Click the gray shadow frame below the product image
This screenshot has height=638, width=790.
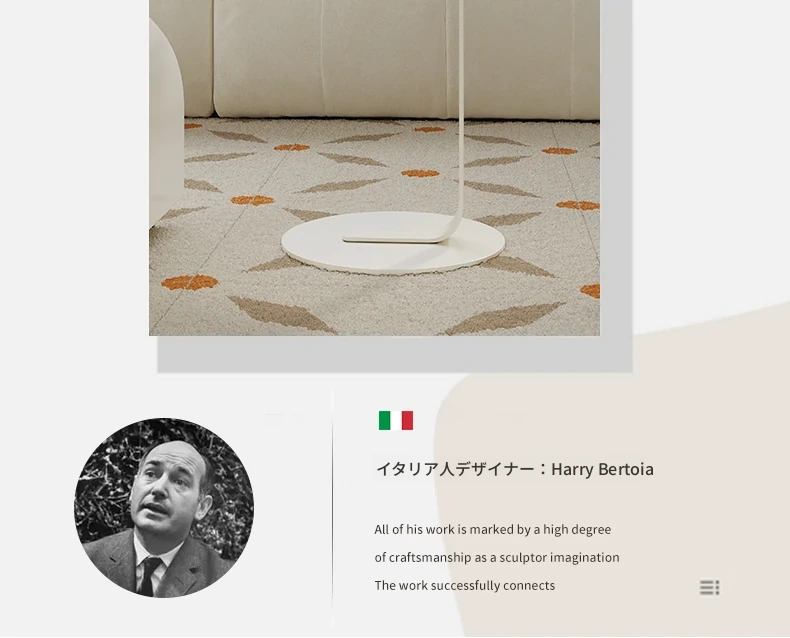click(x=395, y=354)
